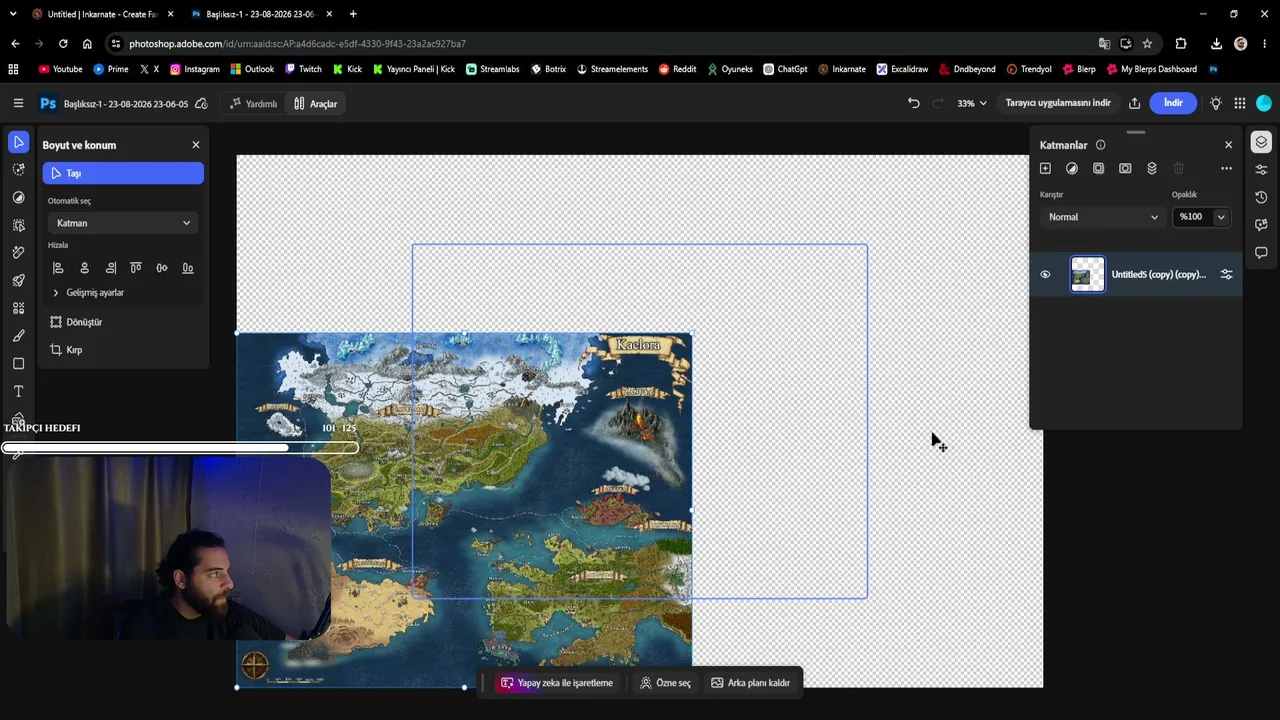Click the camera-frame icon in Katmanlar
This screenshot has width=1280, height=720.
[x=1125, y=168]
